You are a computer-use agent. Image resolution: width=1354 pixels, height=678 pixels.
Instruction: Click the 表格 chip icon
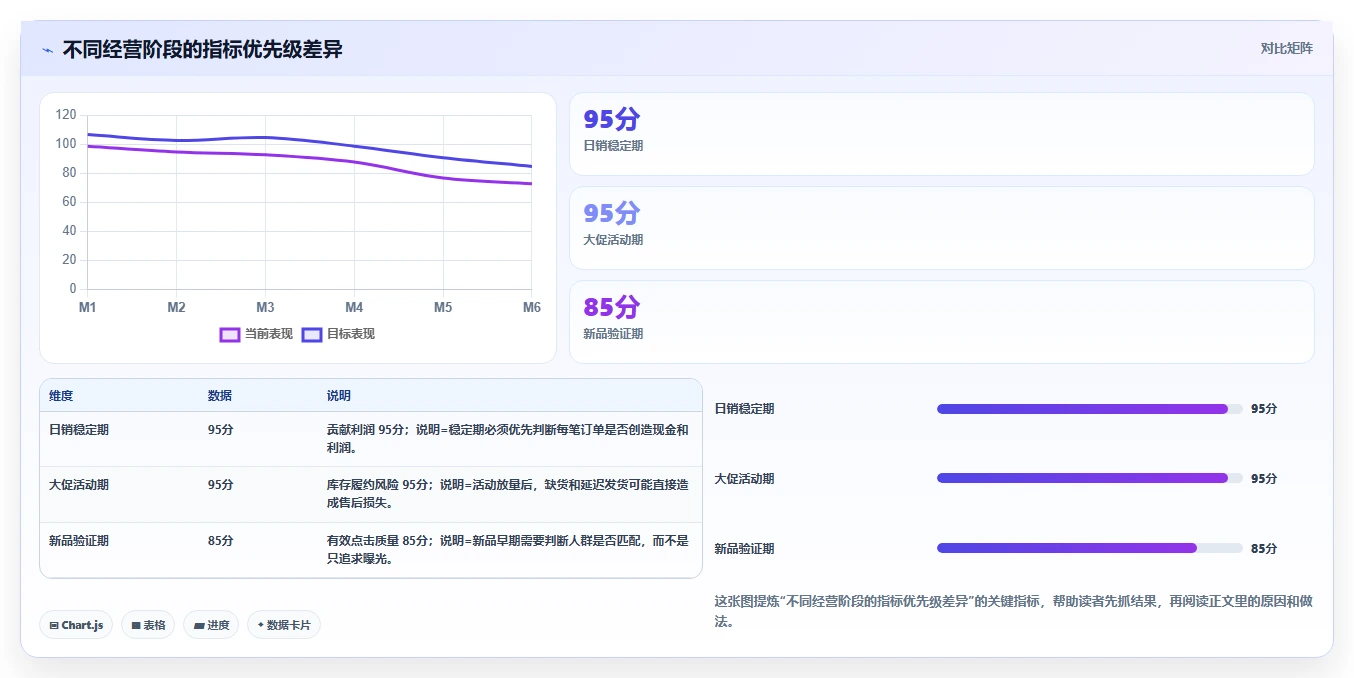coord(136,625)
